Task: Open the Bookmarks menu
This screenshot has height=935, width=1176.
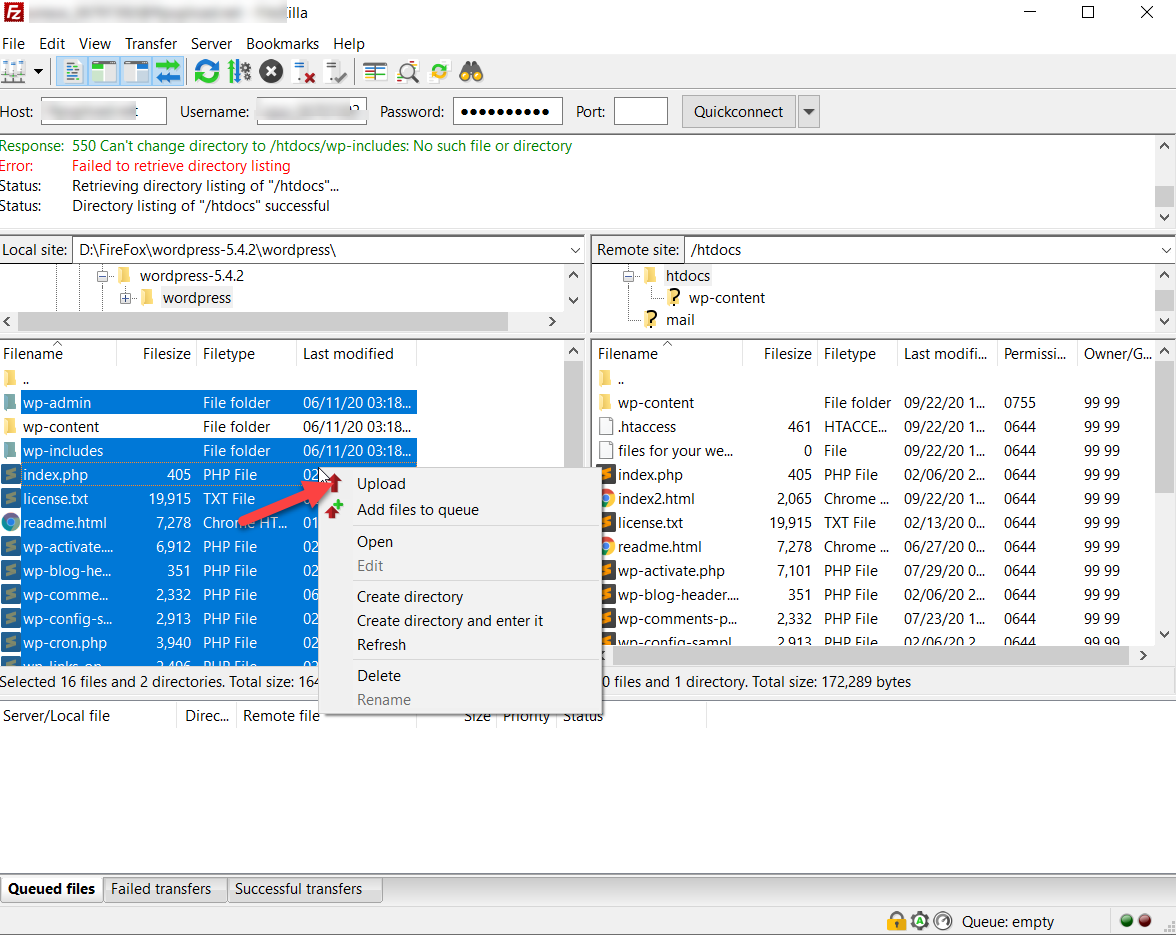Action: [282, 43]
